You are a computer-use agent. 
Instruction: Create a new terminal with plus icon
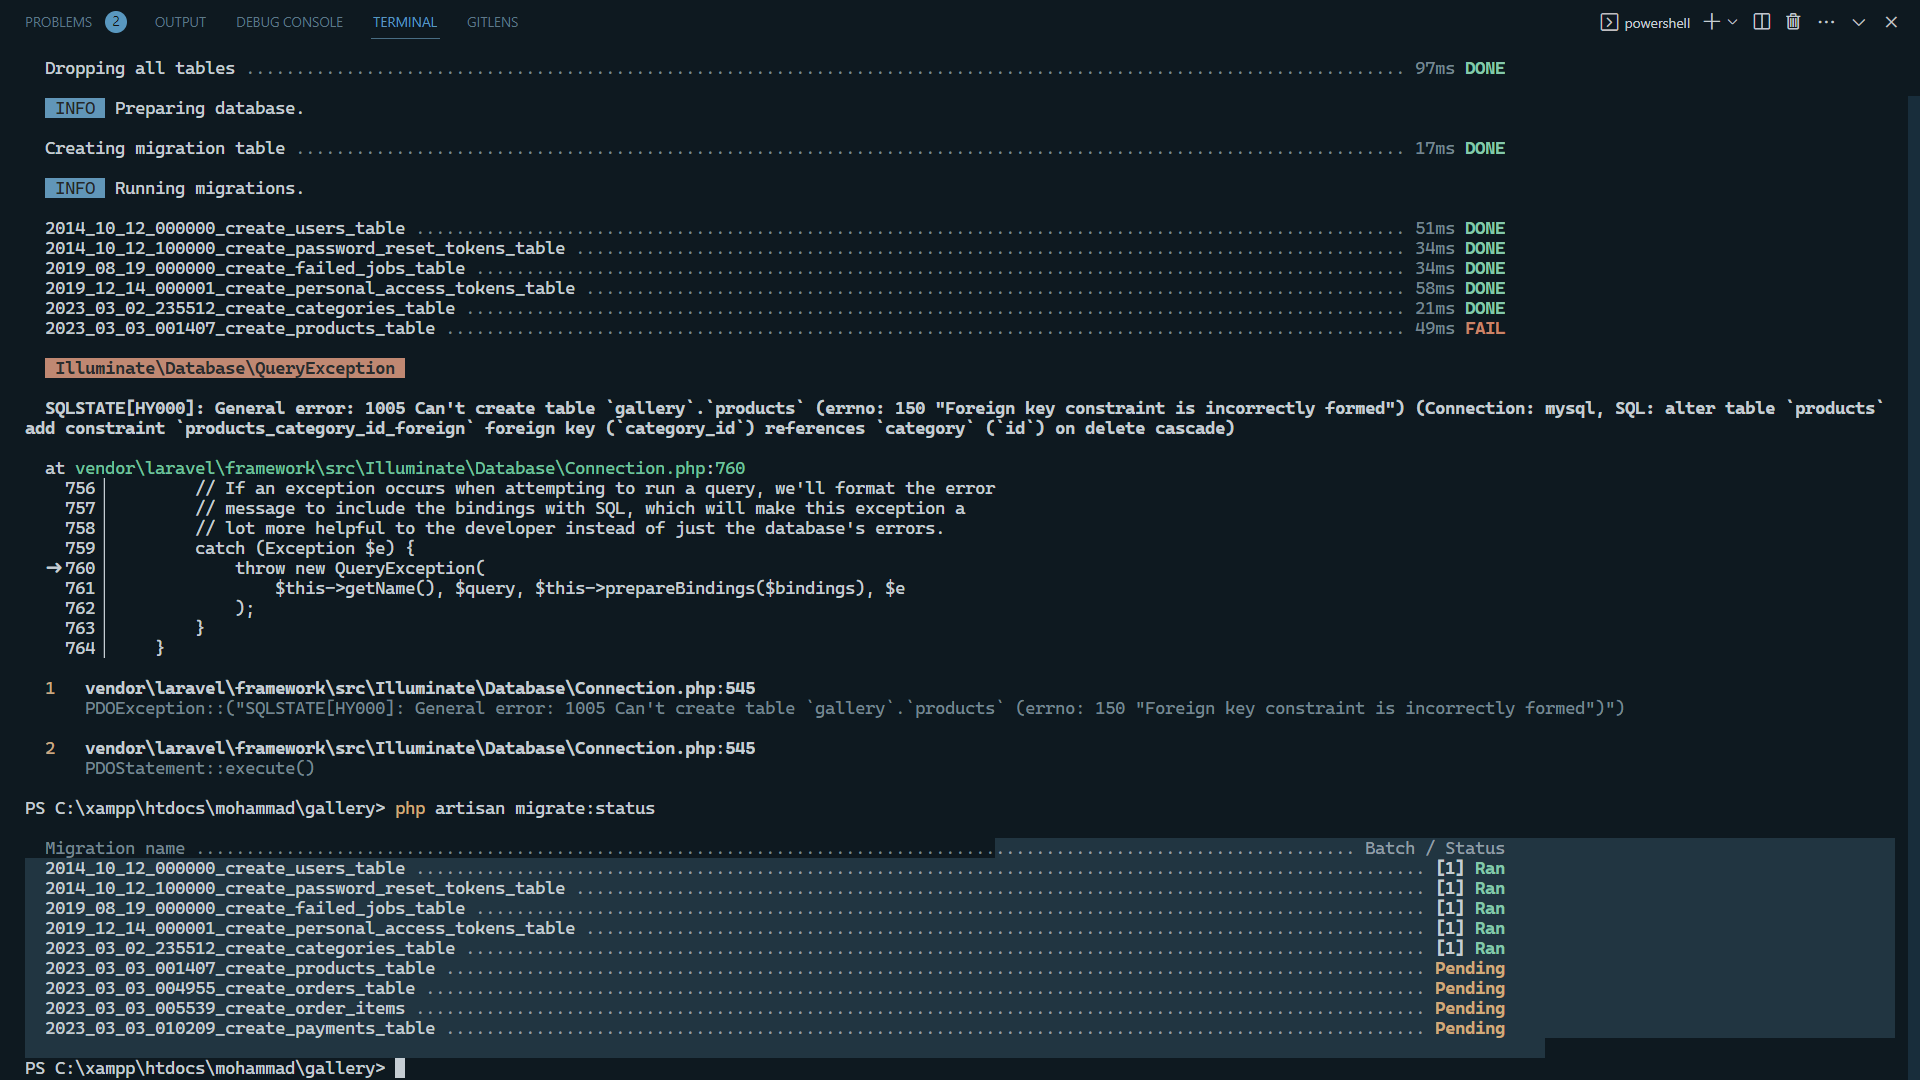click(x=1712, y=22)
